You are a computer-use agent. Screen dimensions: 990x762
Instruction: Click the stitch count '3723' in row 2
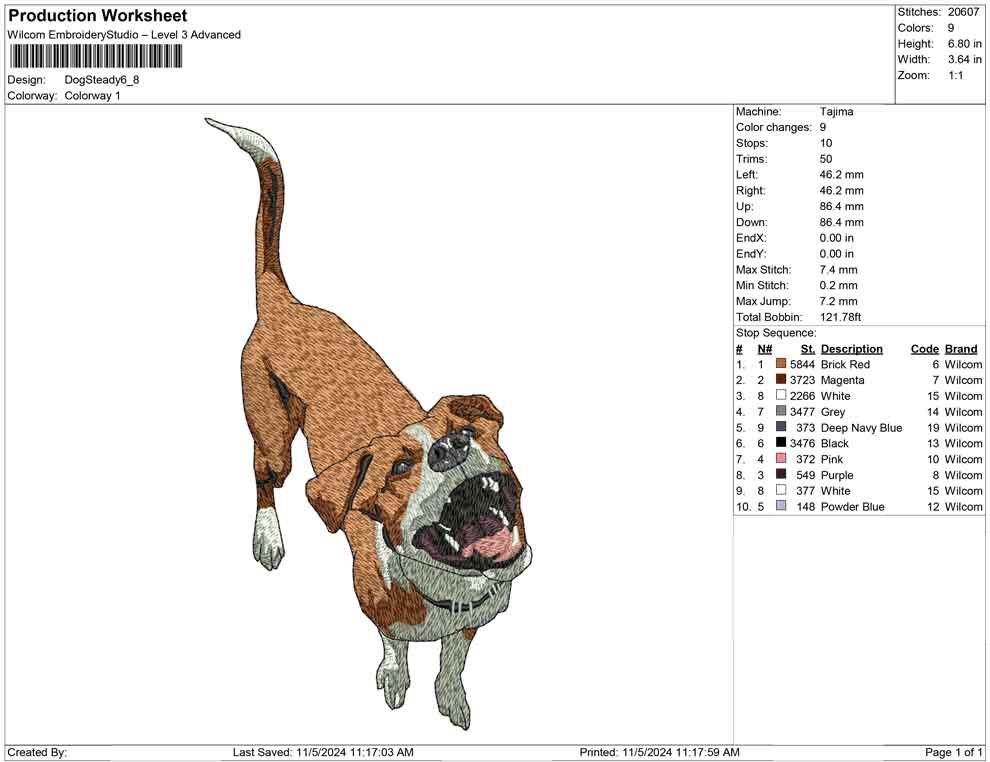(x=802, y=380)
